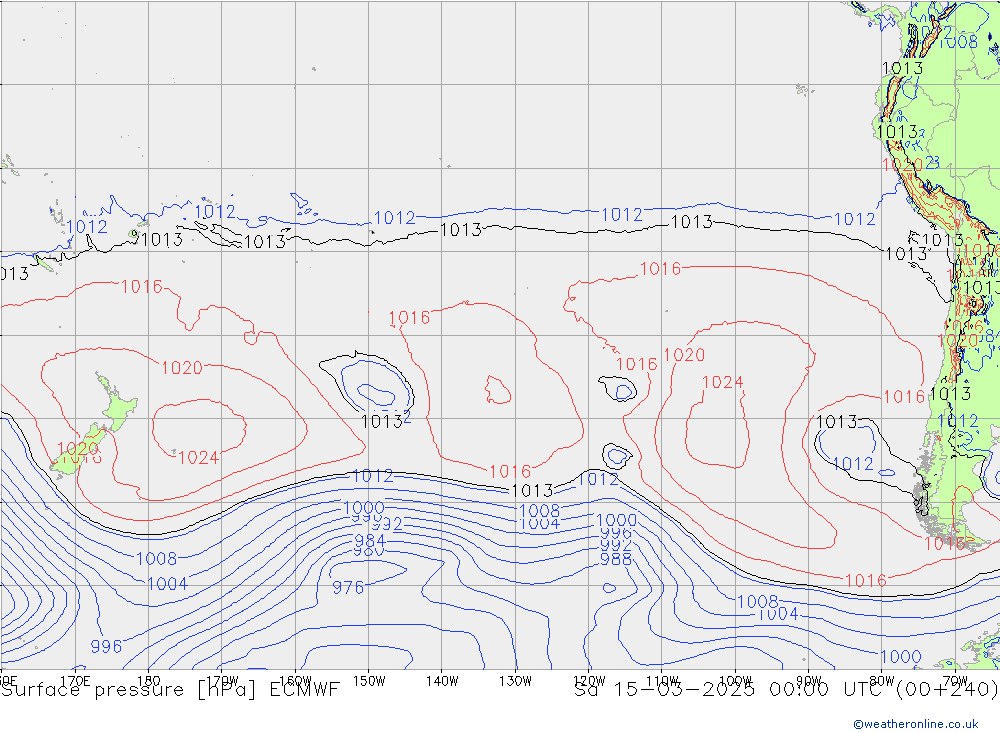Click New Zealand's North Island on map
Viewport: 1000px width, 733px height.
(x=117, y=410)
